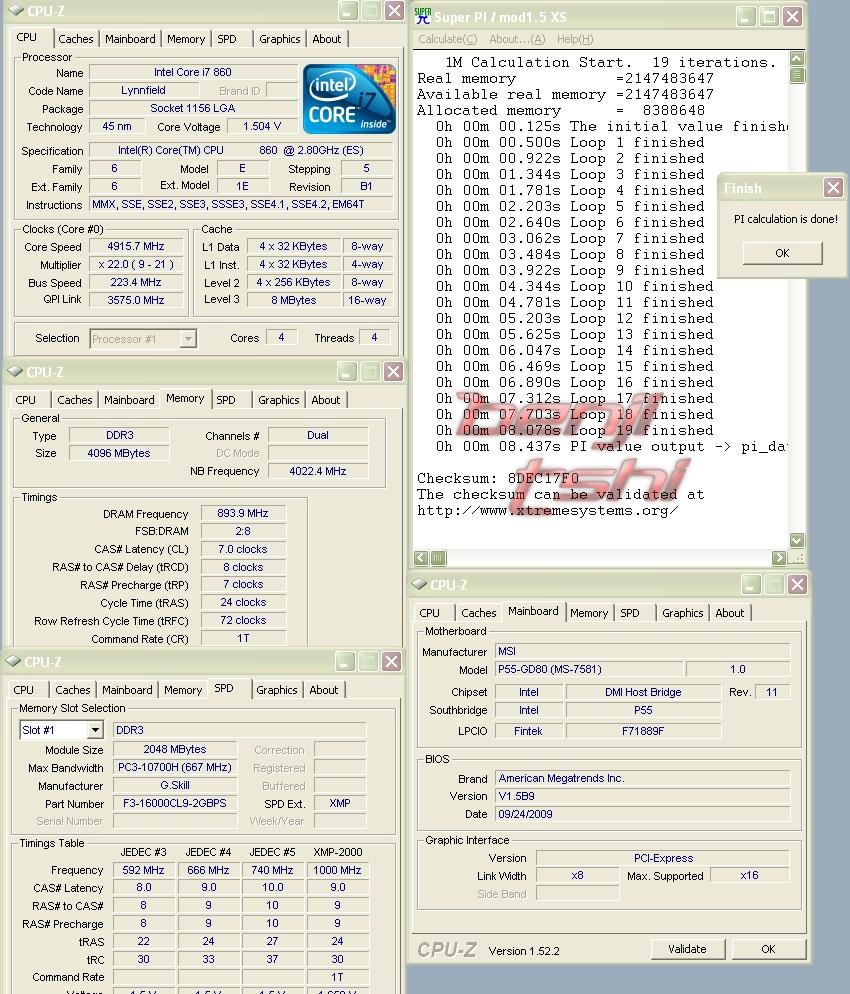Screen dimensions: 850x994
Task: Close the Finish dialog with X button
Action: pos(833,188)
